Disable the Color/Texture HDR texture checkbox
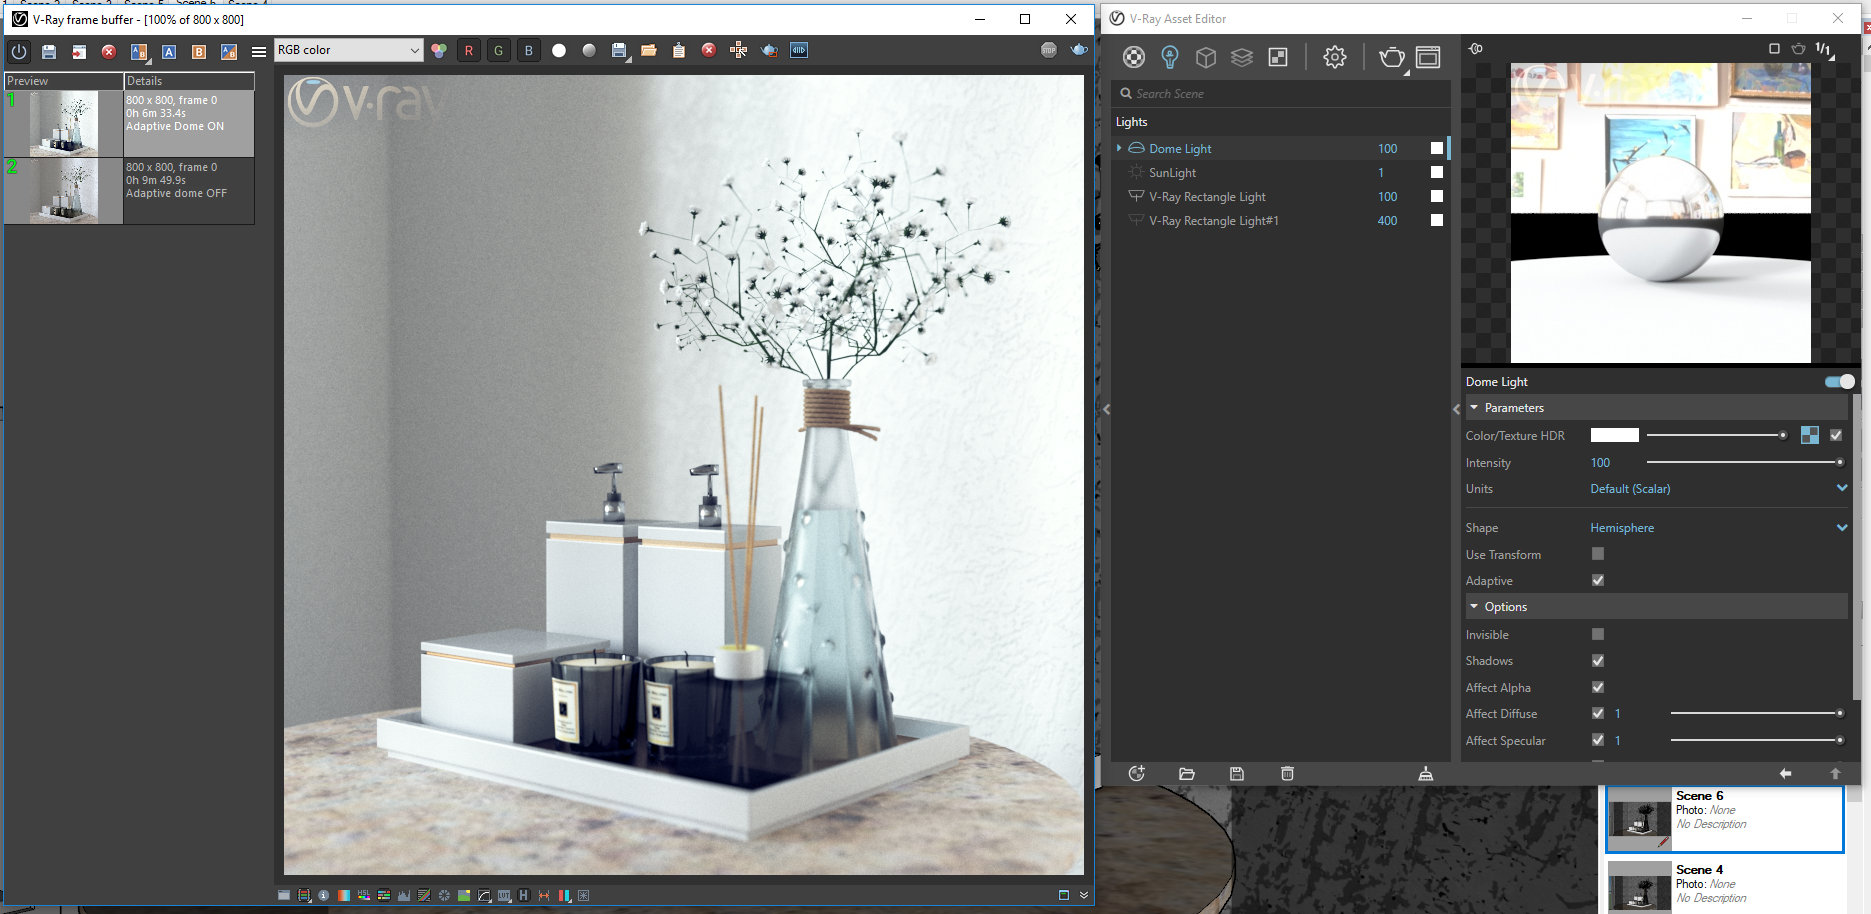1871x914 pixels. click(x=1836, y=435)
